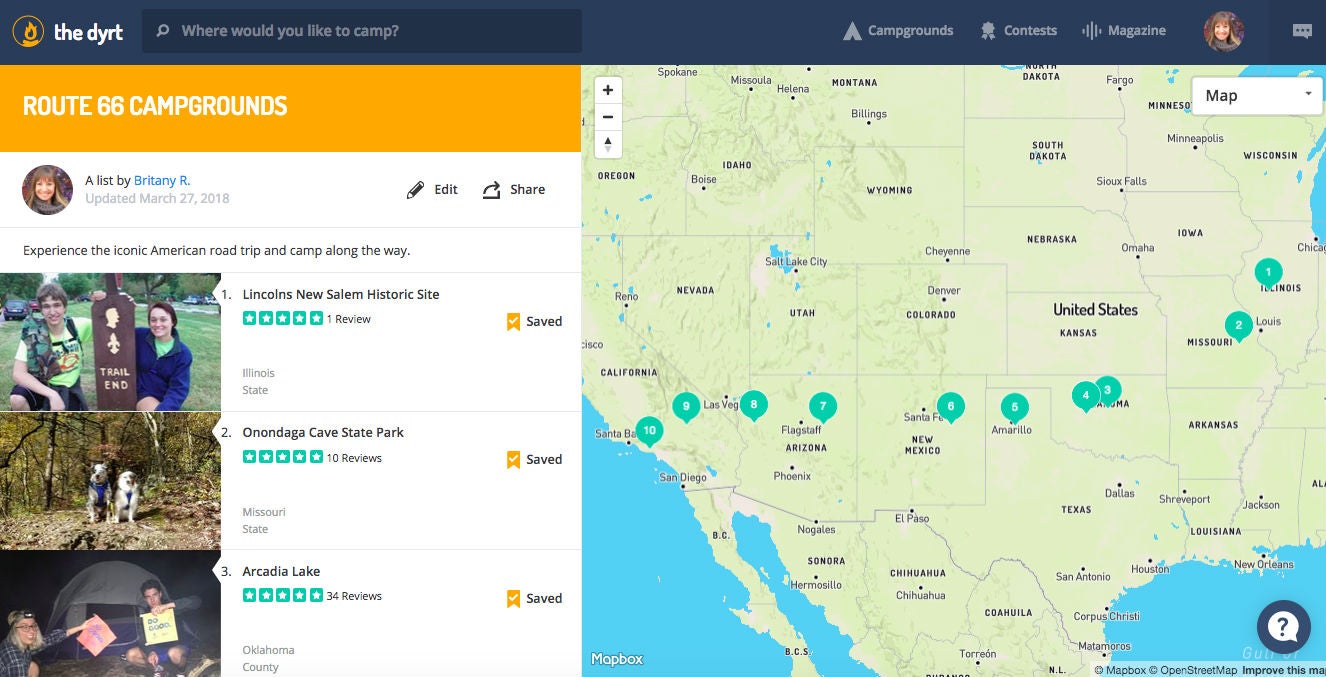Open Onondaga Cave State Park listing
Screen dimensions: 1326x677
point(323,433)
